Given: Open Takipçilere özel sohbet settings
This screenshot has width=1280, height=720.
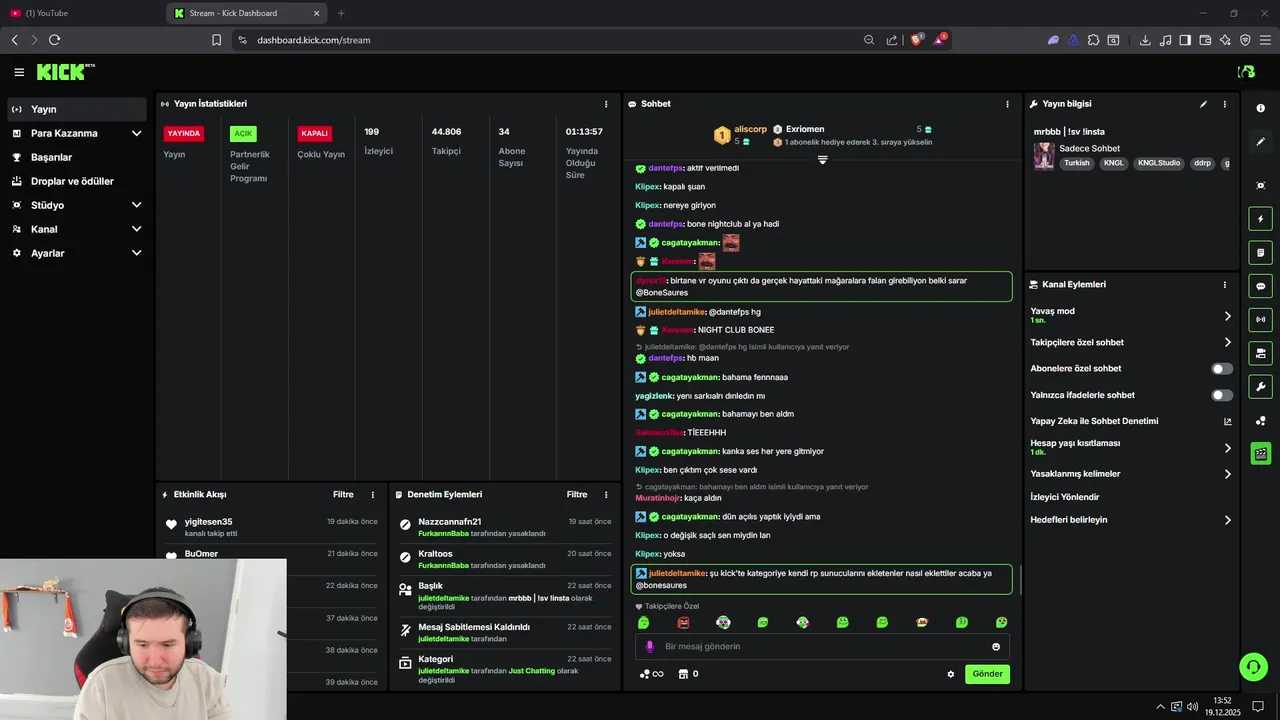Looking at the screenshot, I should [x=1131, y=342].
